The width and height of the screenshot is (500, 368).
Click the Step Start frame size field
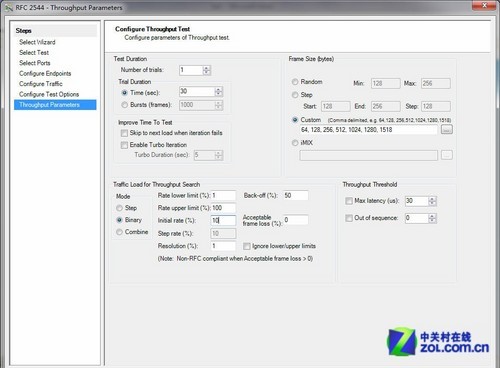[336, 106]
